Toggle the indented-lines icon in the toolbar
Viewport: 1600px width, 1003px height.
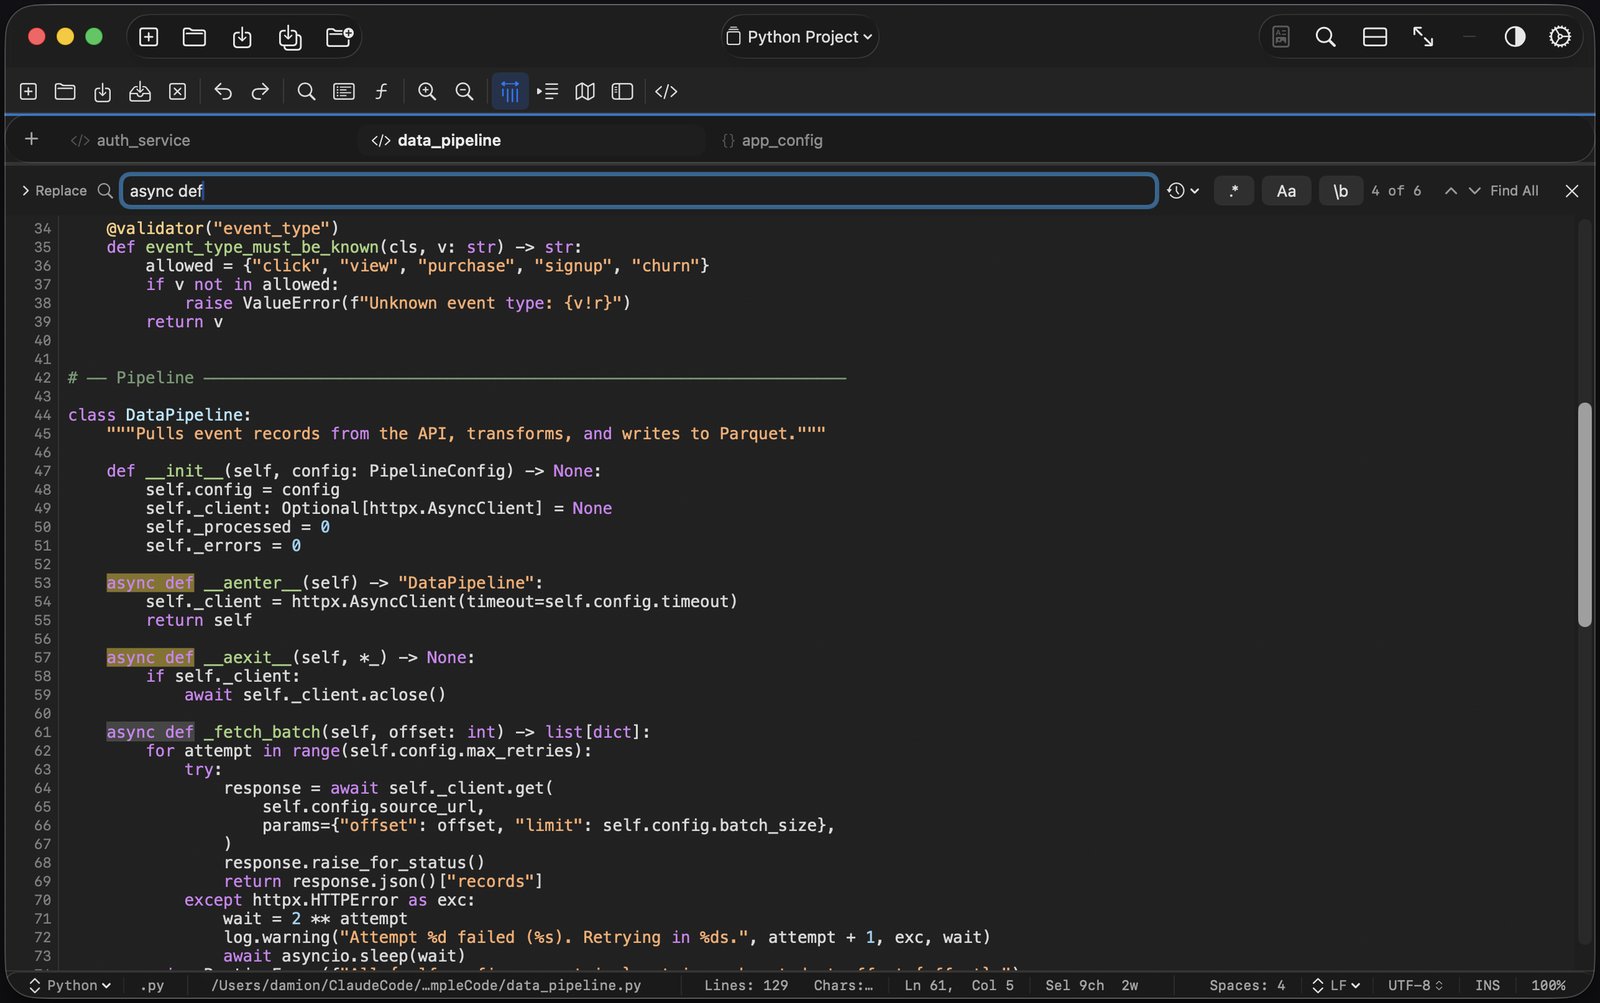[547, 92]
